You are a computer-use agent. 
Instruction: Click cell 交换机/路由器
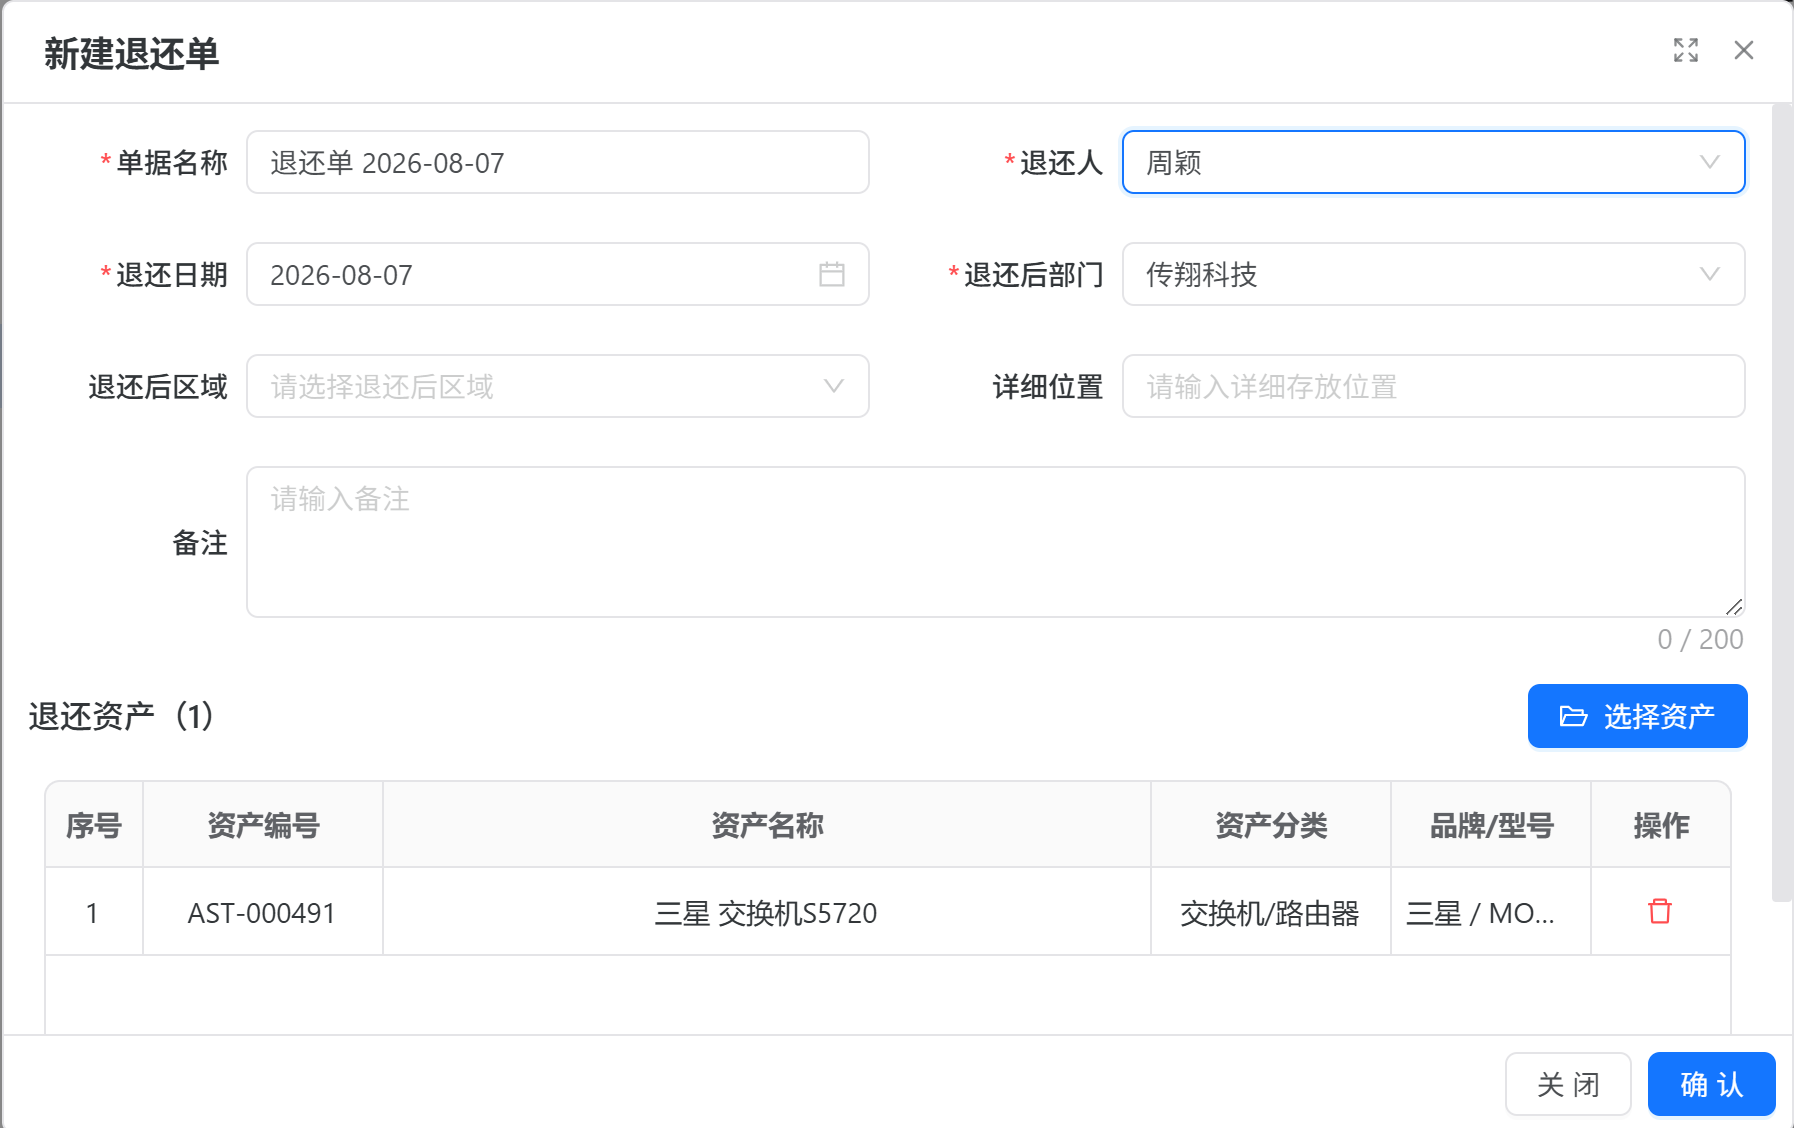click(1270, 913)
